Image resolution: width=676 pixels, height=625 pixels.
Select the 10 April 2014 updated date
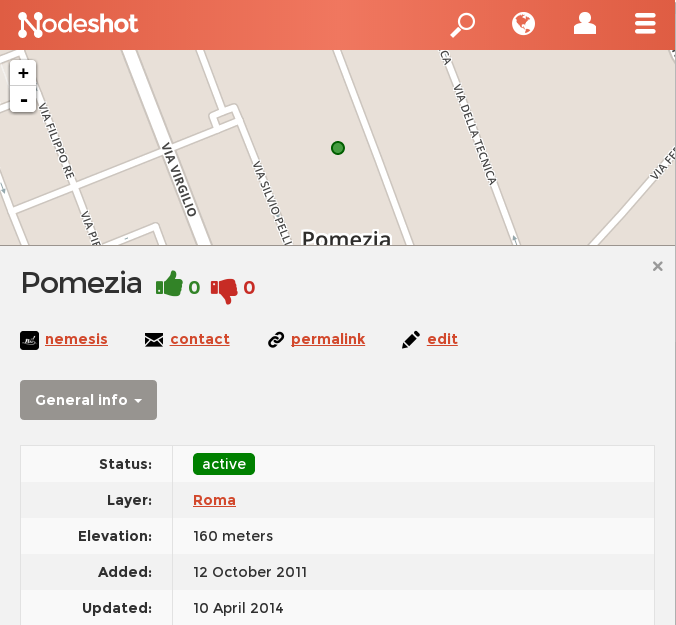(x=238, y=608)
